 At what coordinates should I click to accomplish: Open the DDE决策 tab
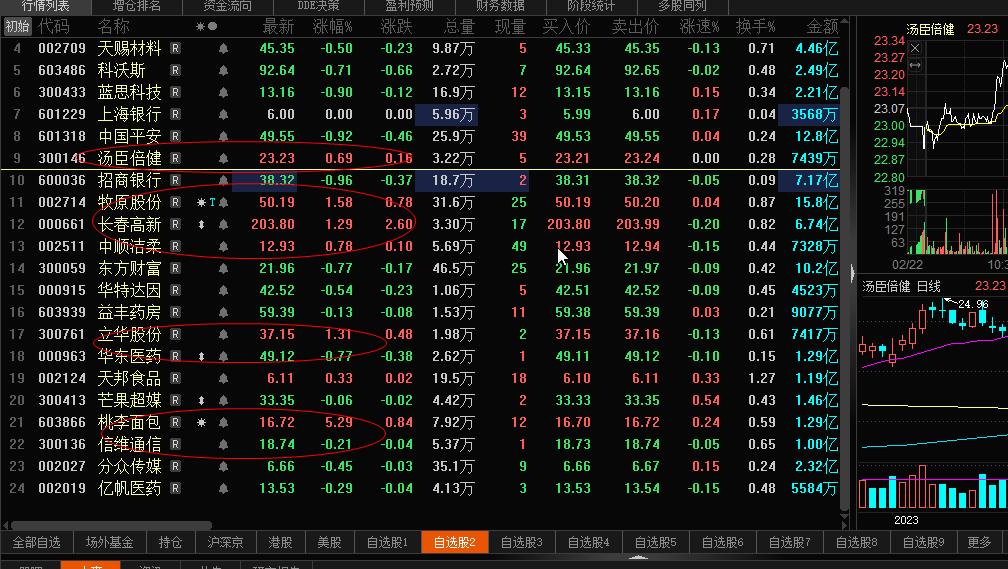(318, 6)
